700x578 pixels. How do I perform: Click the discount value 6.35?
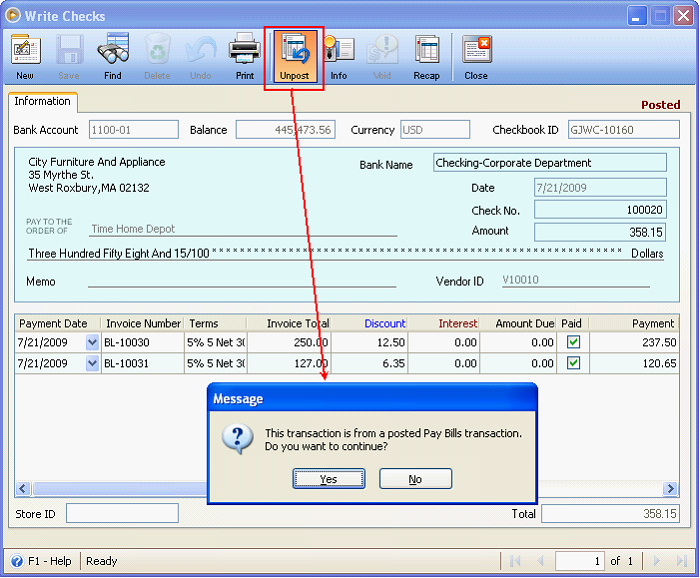tap(369, 363)
